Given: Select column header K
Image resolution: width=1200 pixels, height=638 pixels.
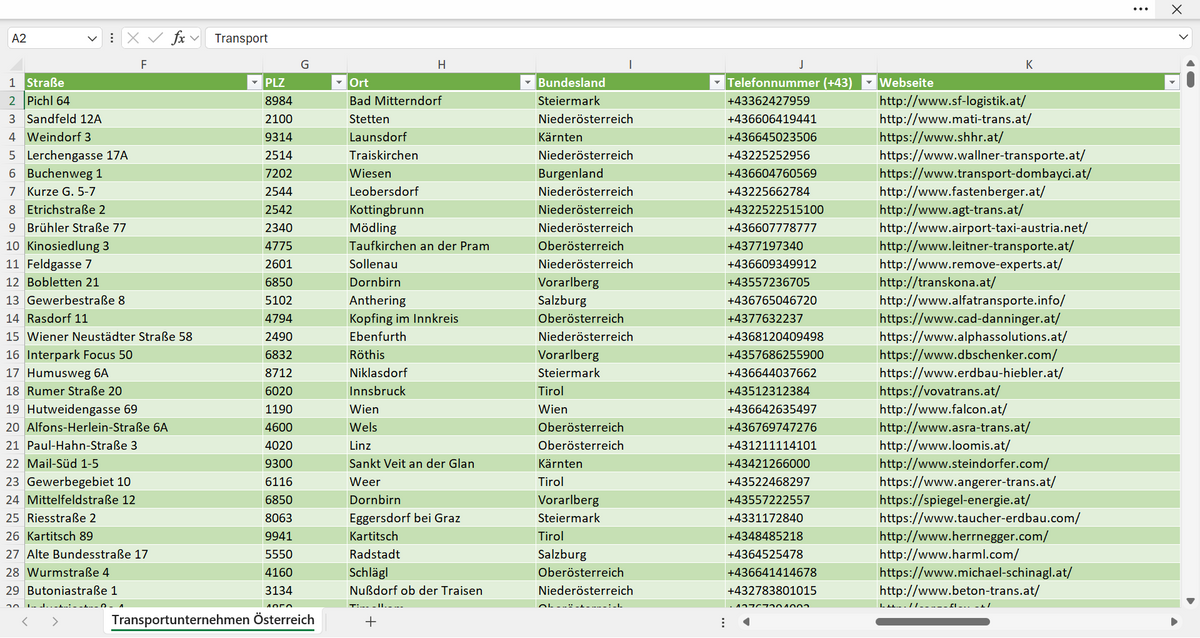Looking at the screenshot, I should pos(1029,64).
